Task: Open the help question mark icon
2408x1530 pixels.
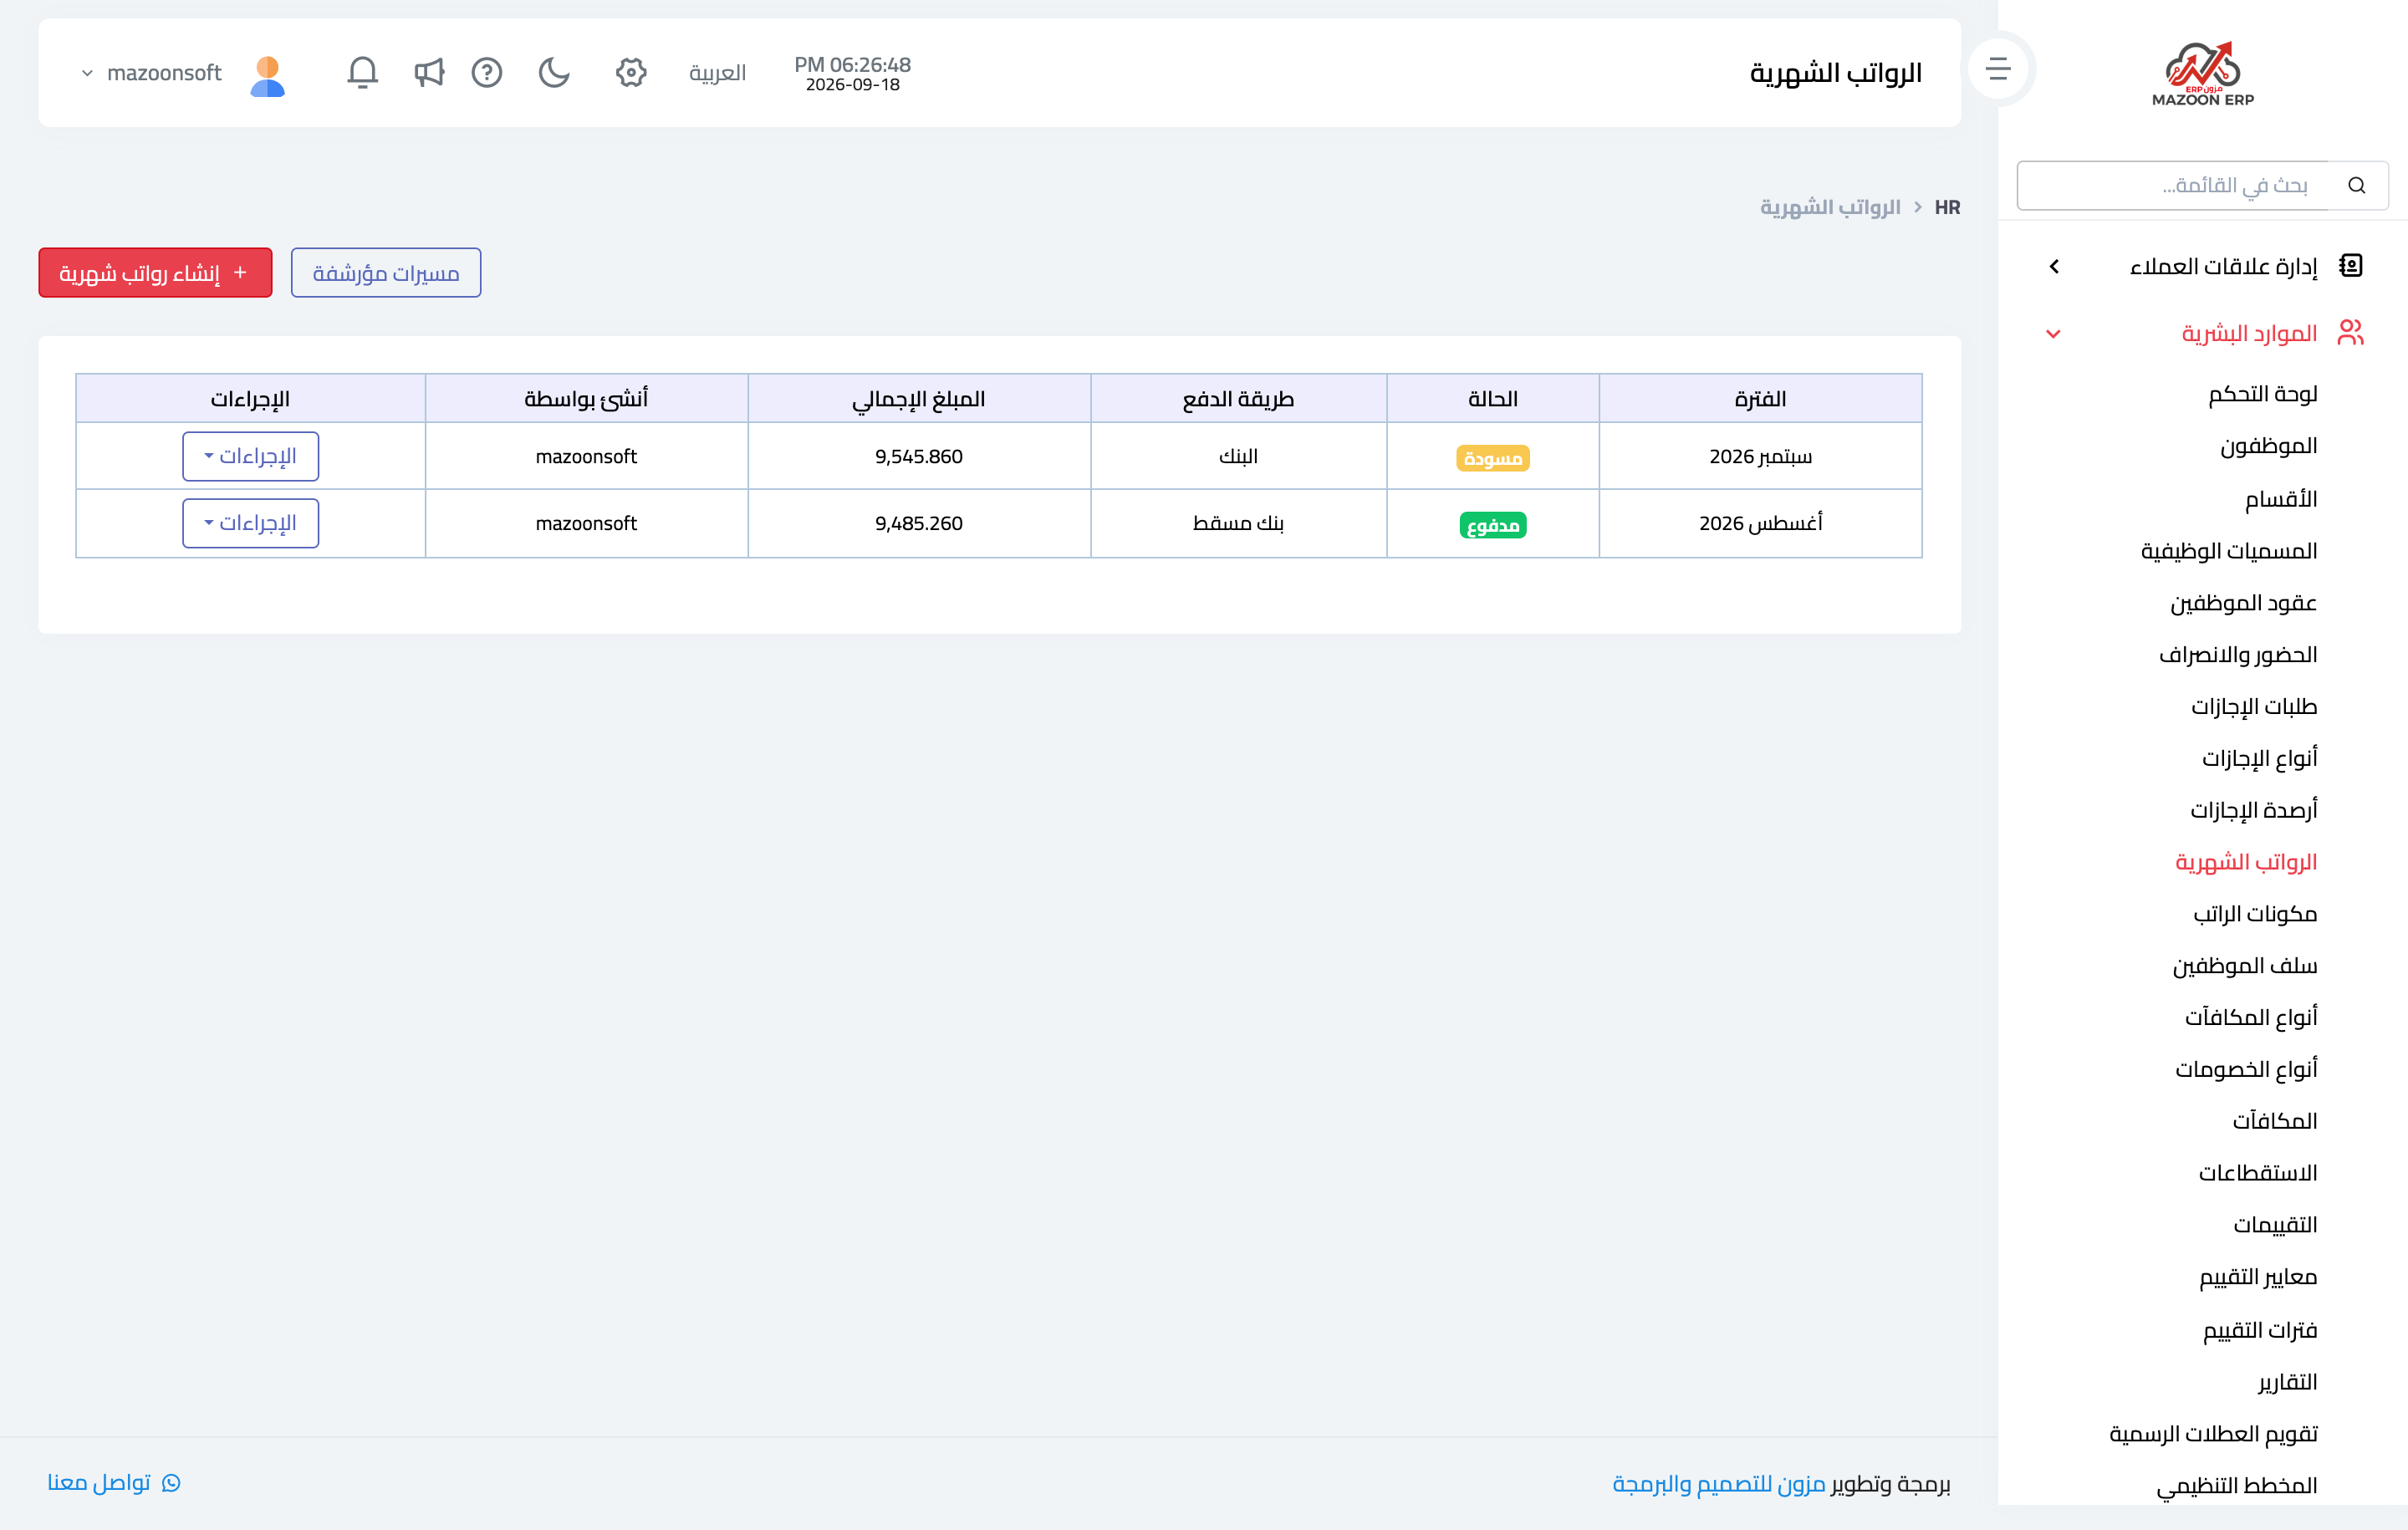Action: tap(487, 72)
